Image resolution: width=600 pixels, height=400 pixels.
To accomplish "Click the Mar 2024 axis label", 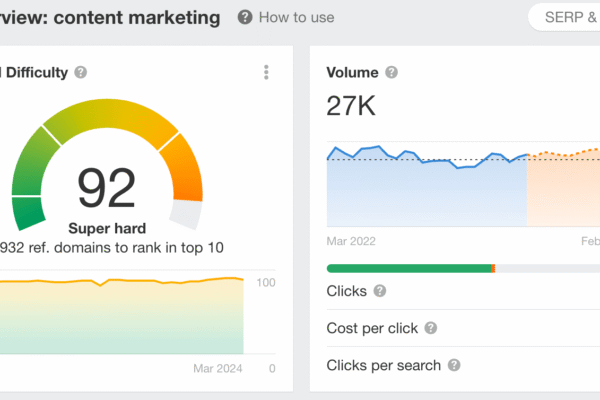I will (218, 368).
